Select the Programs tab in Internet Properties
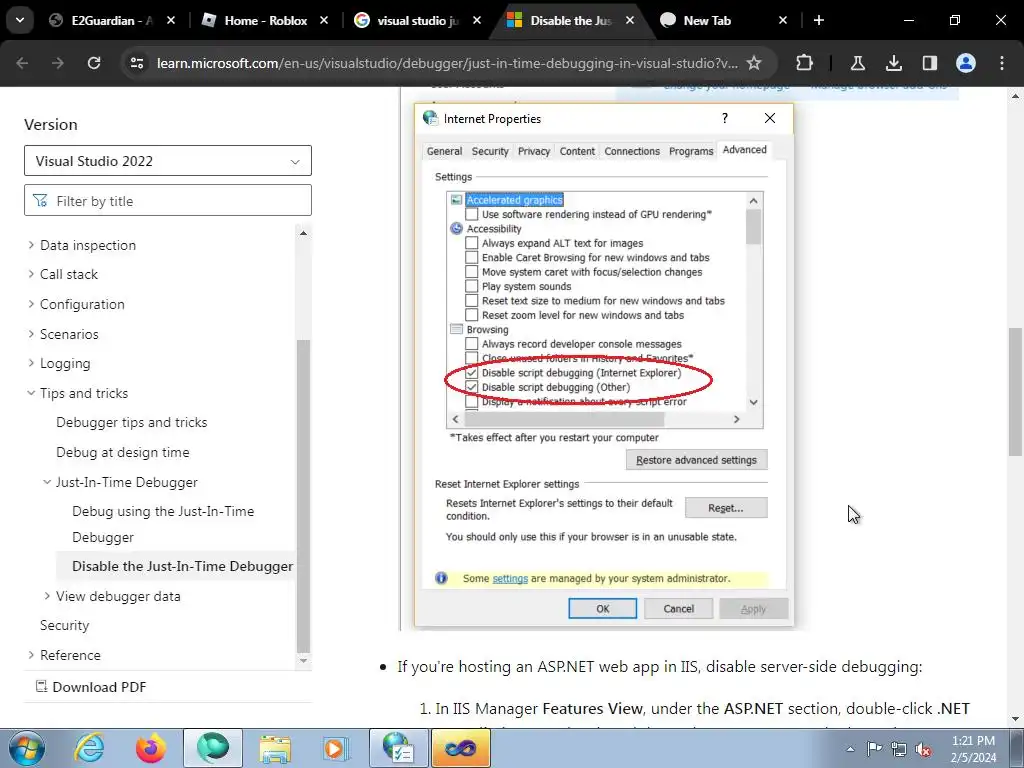Image resolution: width=1024 pixels, height=768 pixels. click(x=691, y=151)
